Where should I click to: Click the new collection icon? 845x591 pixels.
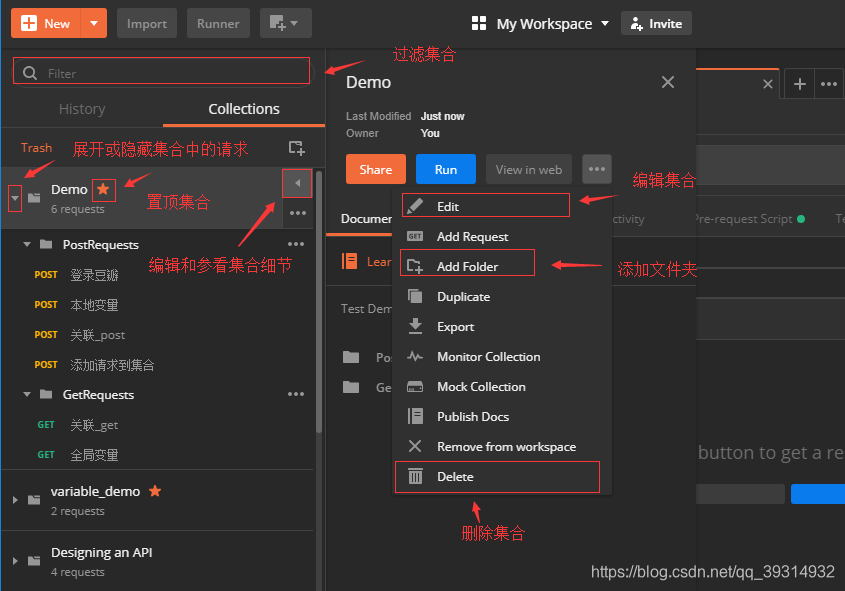[x=296, y=148]
